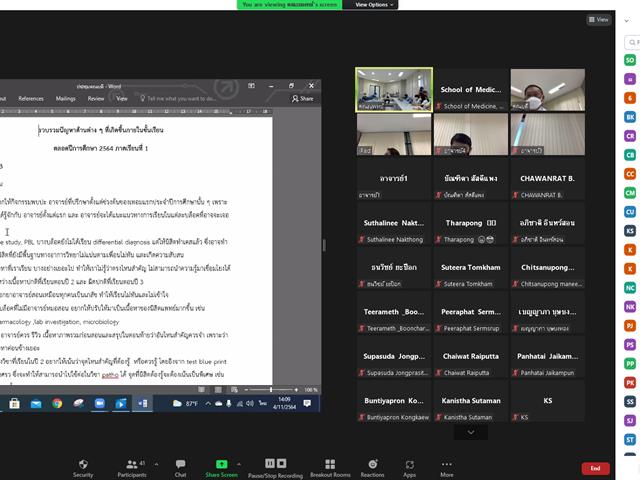Open Microsoft Store from shared taskbar
This screenshot has height=480, width=640.
tap(14, 404)
